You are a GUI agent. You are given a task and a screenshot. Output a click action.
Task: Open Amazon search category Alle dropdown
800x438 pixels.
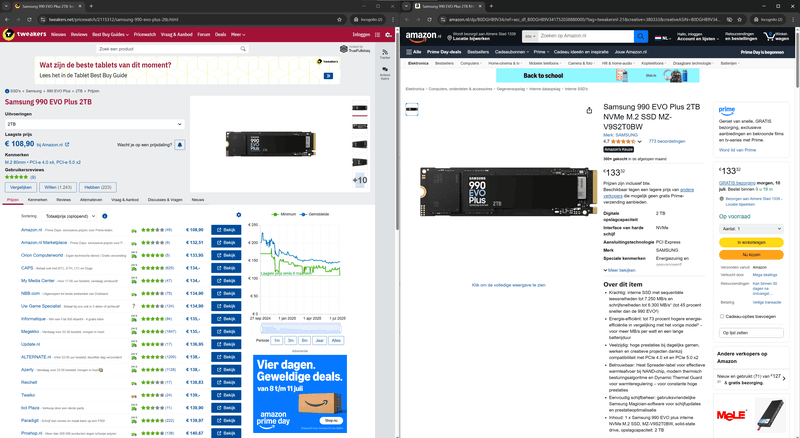(x=530, y=36)
